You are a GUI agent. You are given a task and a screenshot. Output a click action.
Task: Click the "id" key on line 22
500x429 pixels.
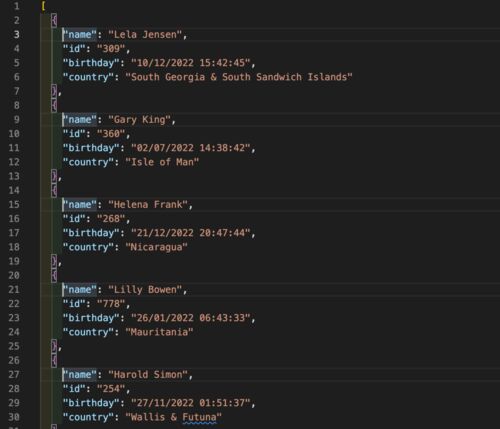point(74,304)
